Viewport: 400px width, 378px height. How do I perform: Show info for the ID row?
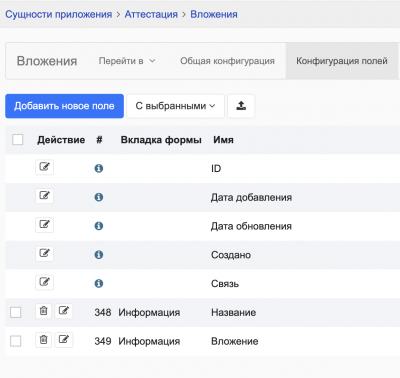click(x=99, y=168)
